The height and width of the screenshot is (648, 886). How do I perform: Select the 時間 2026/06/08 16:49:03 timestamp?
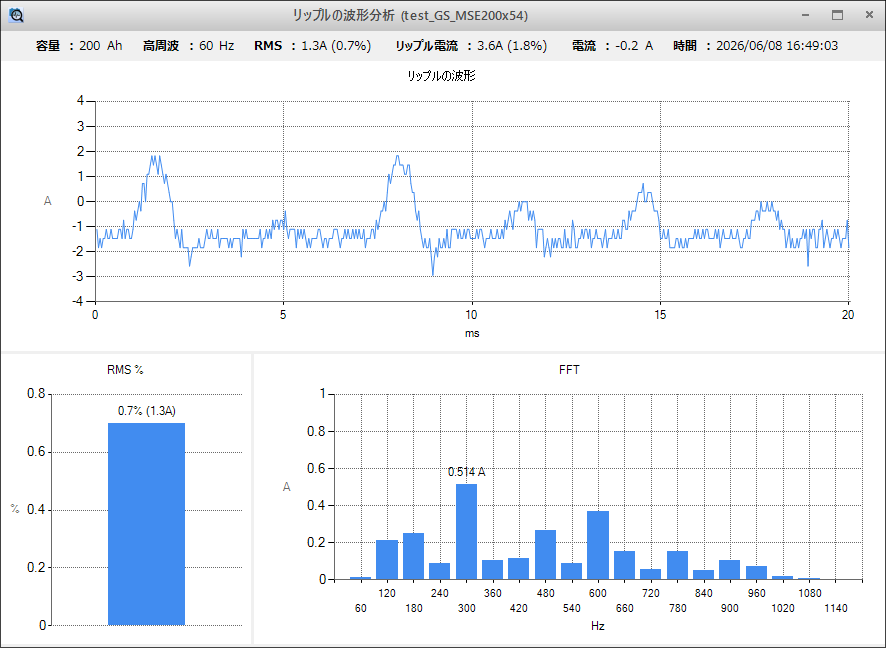tap(777, 46)
